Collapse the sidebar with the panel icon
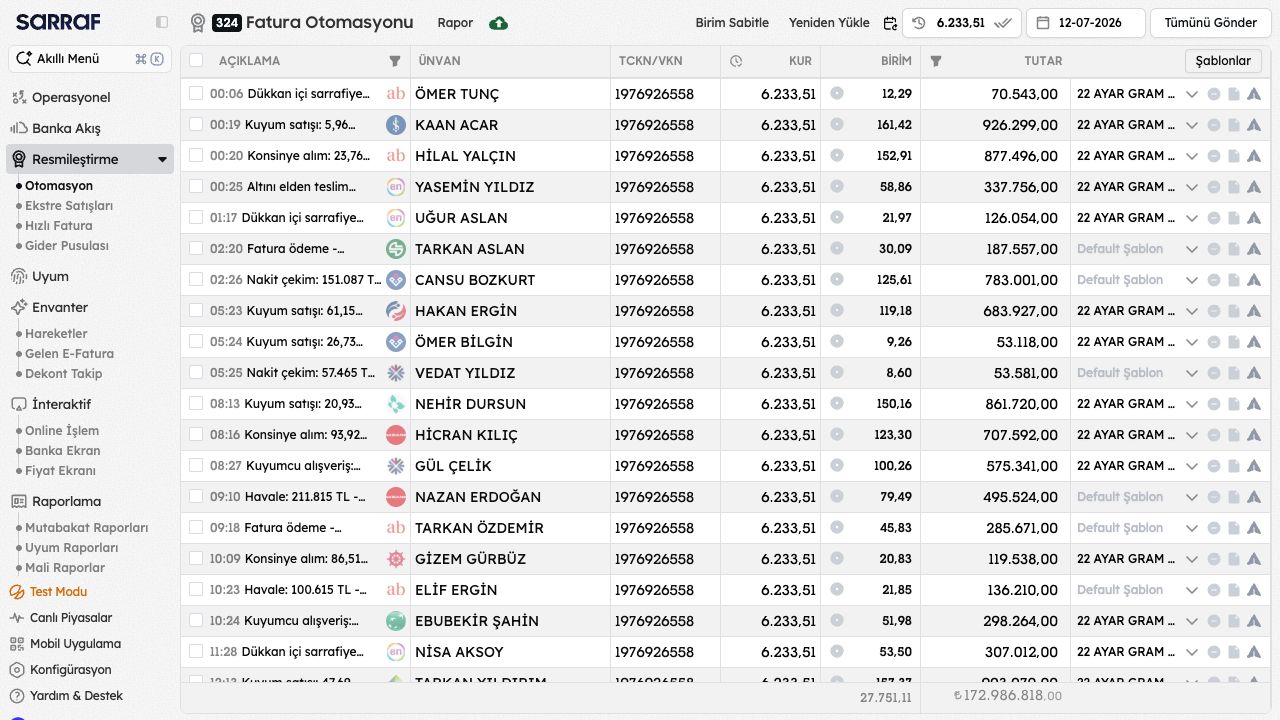 [x=162, y=22]
